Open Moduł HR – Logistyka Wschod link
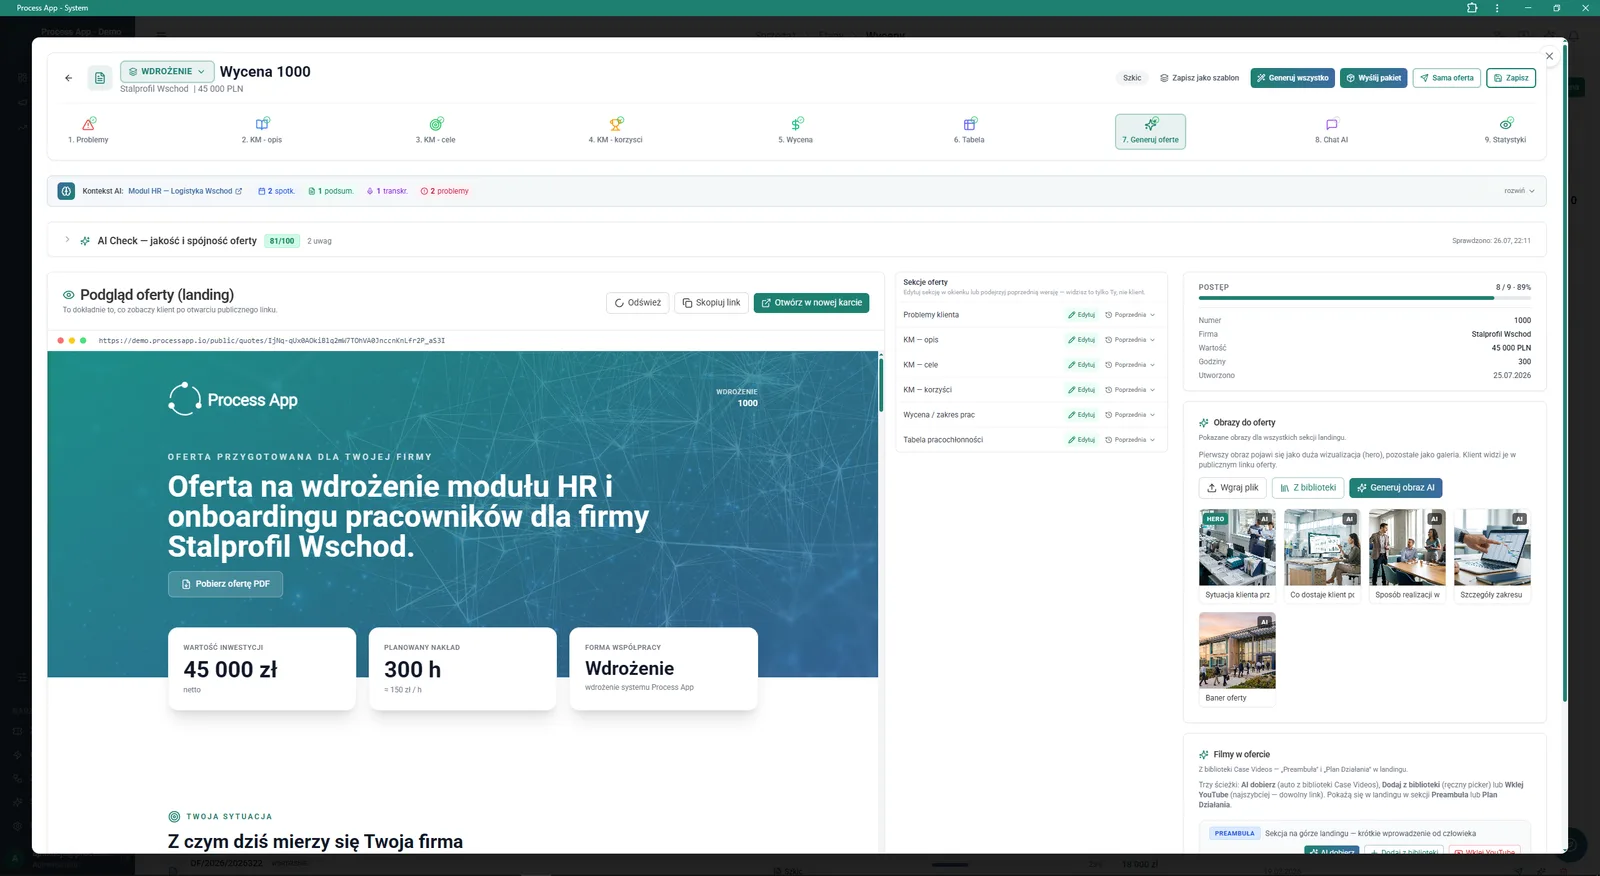Viewport: 1600px width, 876px height. (184, 191)
